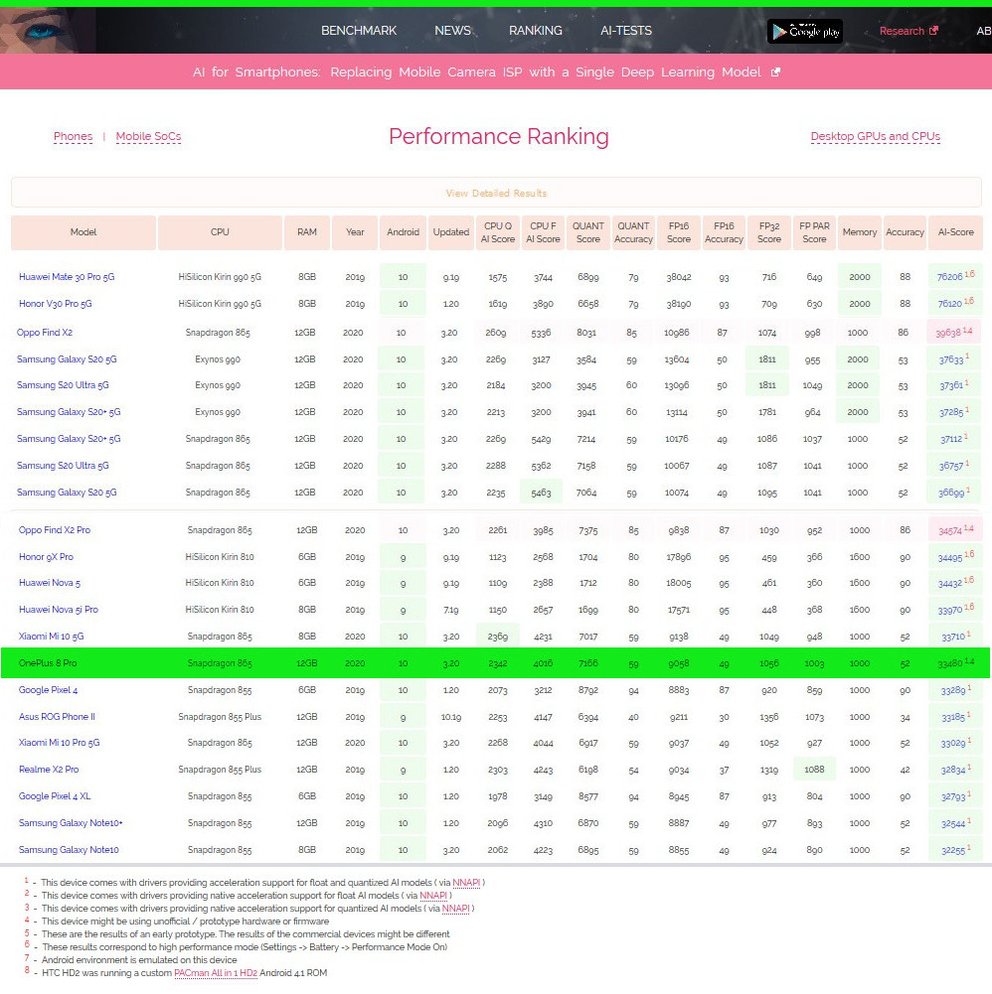The width and height of the screenshot is (992, 994).
Task: Click the AI-Score value 36757
Action: coord(951,466)
